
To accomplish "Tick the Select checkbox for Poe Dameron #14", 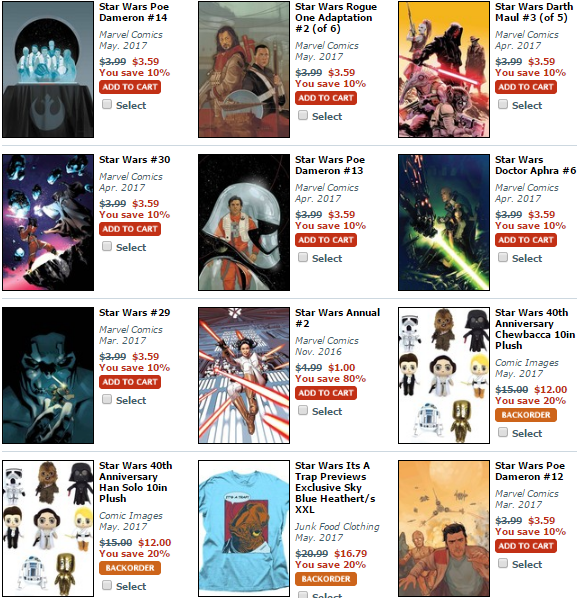I will 107,104.
